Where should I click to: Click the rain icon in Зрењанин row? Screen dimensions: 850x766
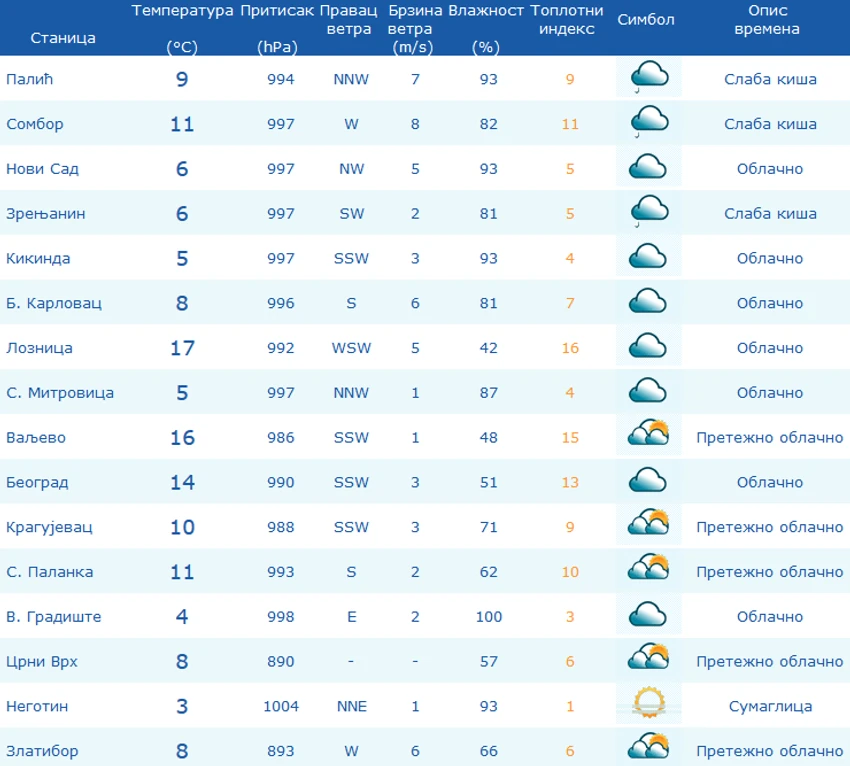click(x=649, y=212)
